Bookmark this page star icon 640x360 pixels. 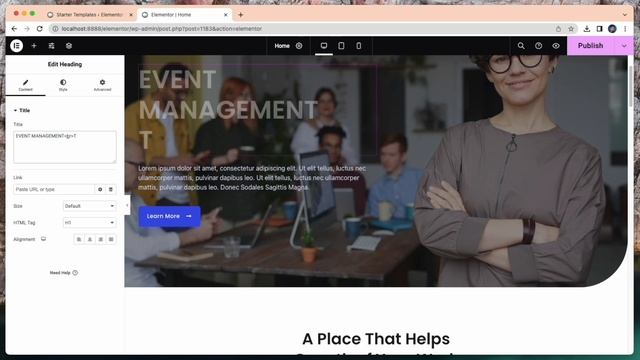pyautogui.click(x=571, y=29)
